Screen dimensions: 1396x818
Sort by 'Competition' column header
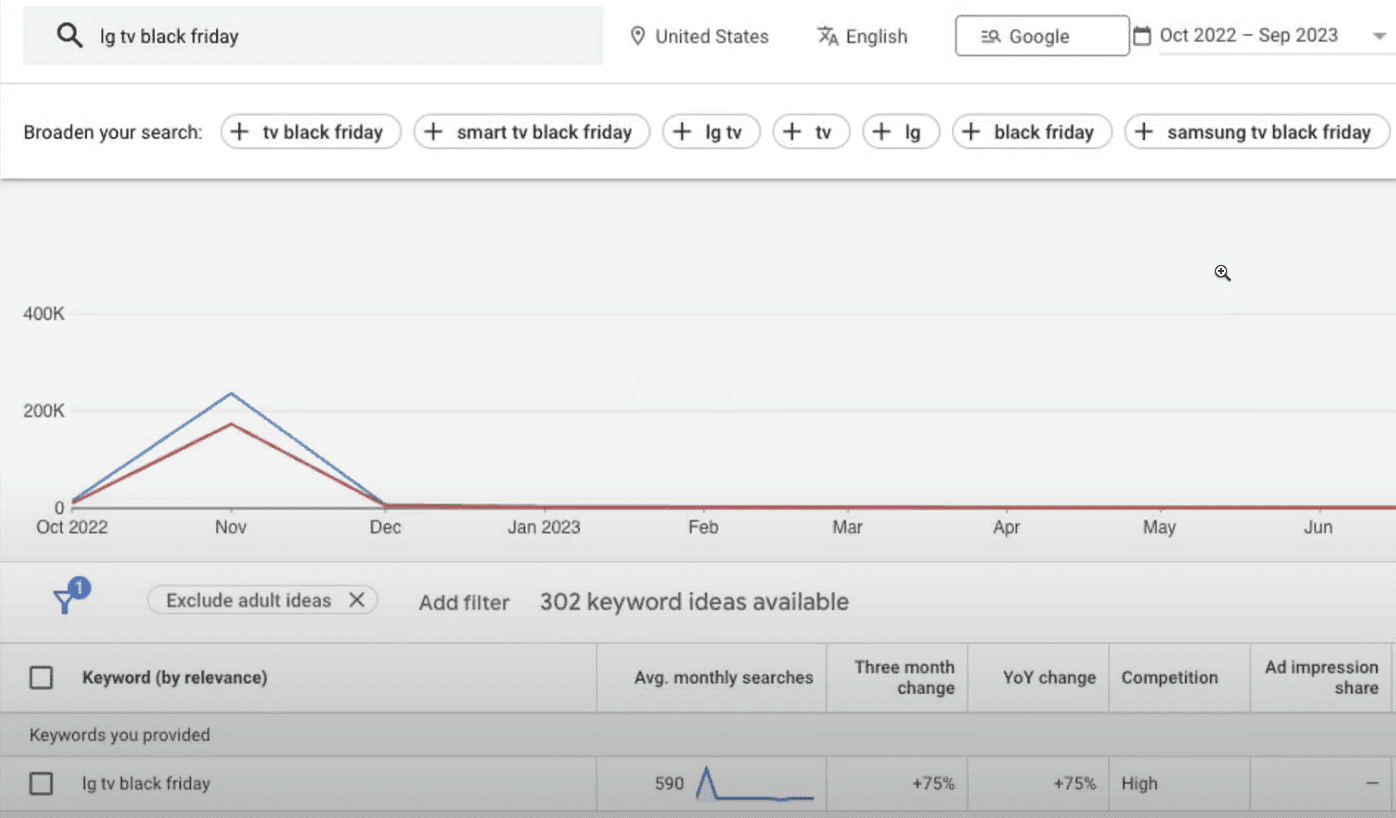pos(1169,678)
